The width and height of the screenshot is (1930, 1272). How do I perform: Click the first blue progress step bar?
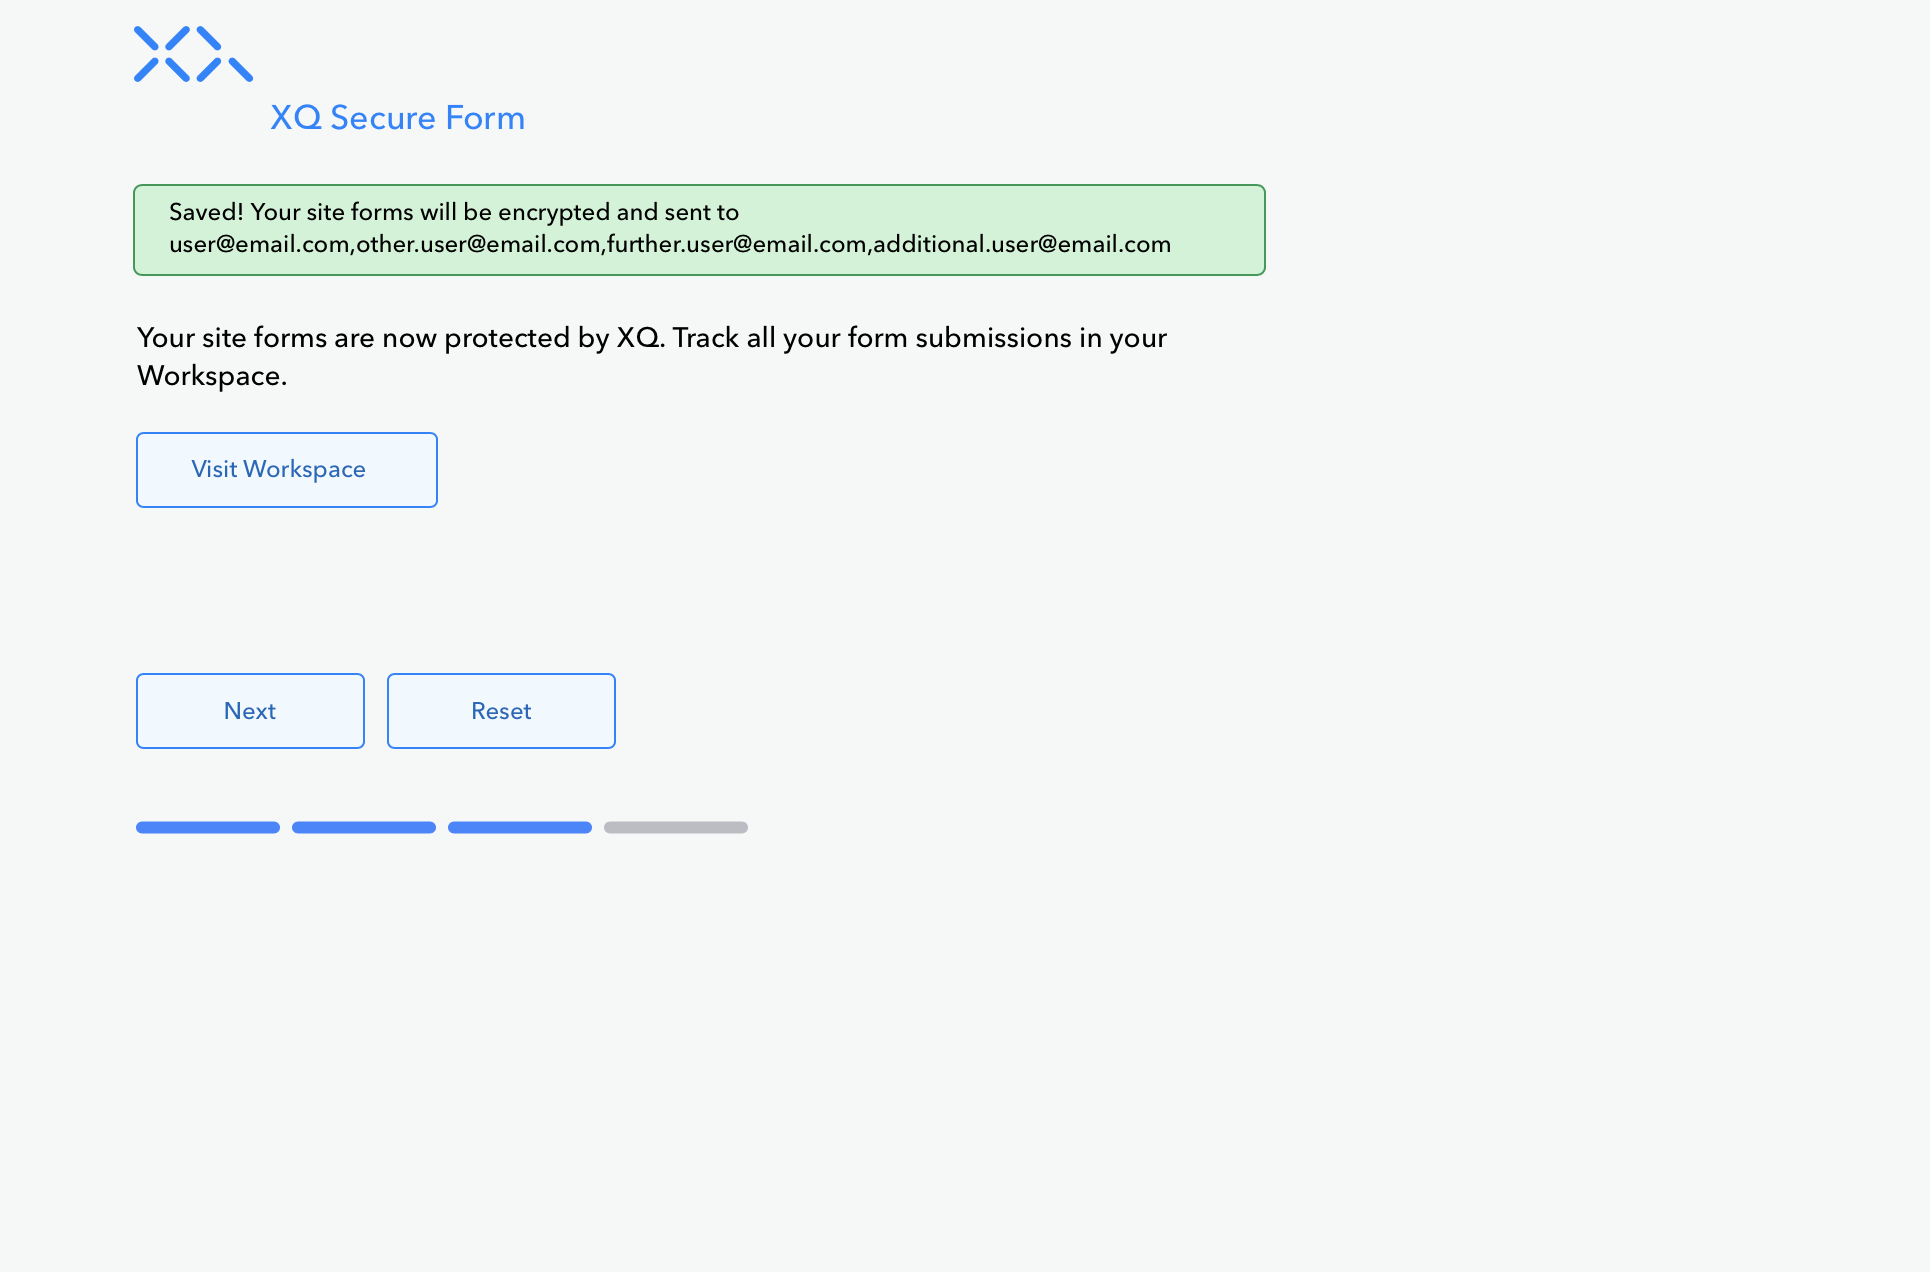pos(208,827)
